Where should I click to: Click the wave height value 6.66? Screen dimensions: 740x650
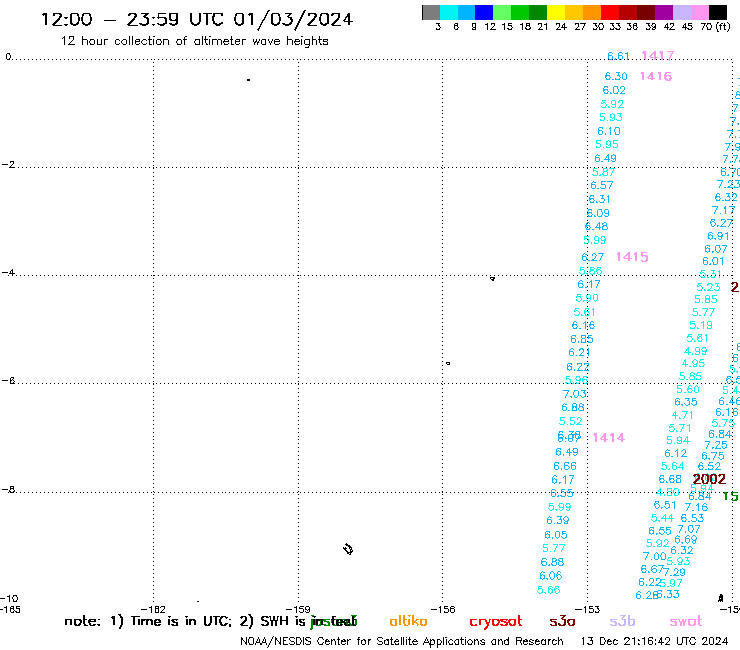pyautogui.click(x=565, y=466)
